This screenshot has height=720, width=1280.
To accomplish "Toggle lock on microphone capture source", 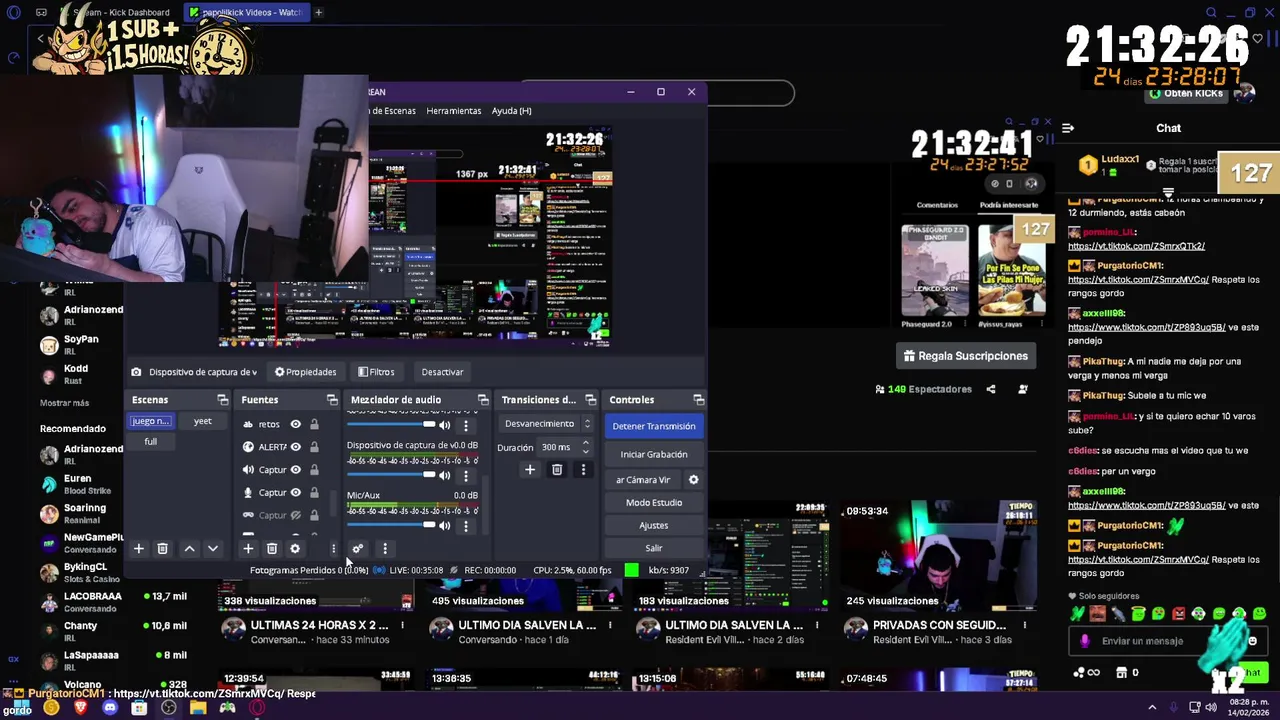I will point(314,492).
